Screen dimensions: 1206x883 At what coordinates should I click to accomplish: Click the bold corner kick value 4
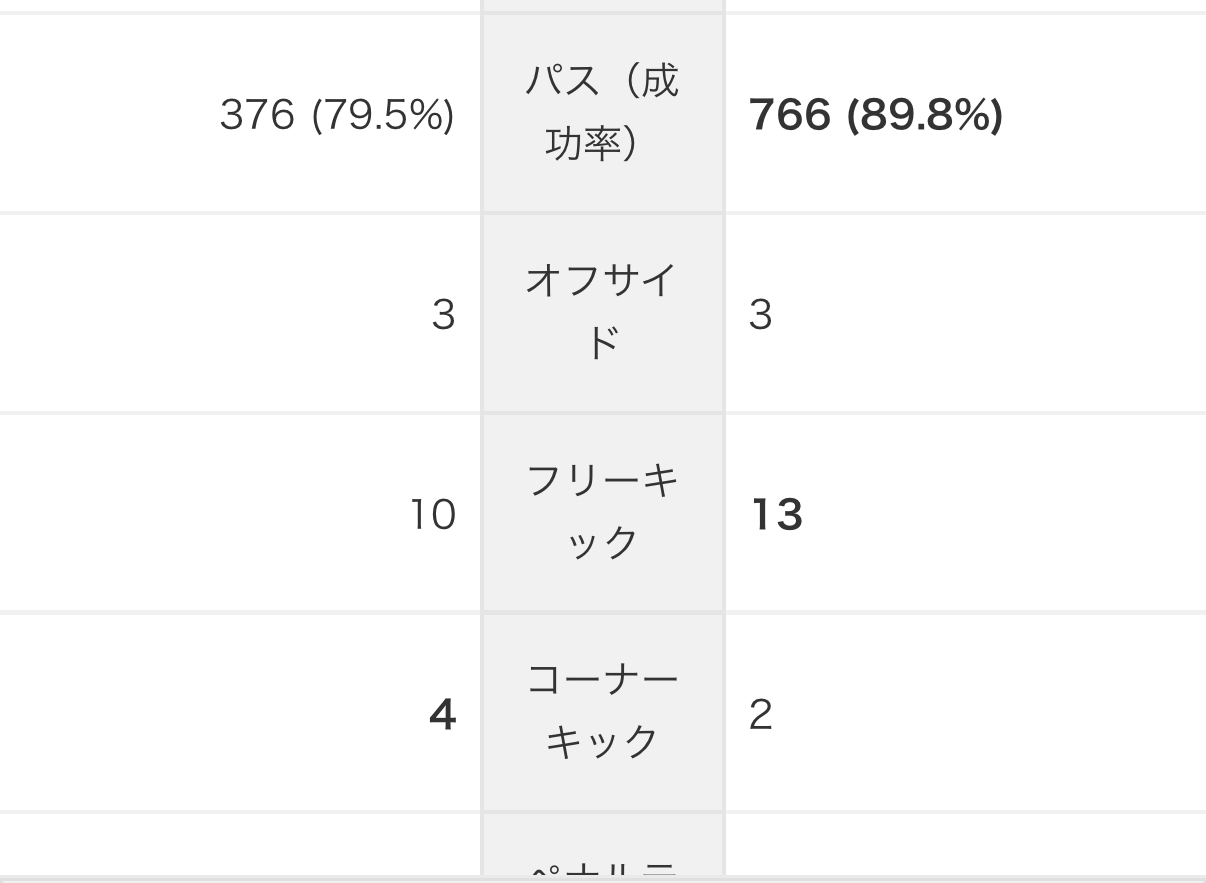click(x=442, y=715)
